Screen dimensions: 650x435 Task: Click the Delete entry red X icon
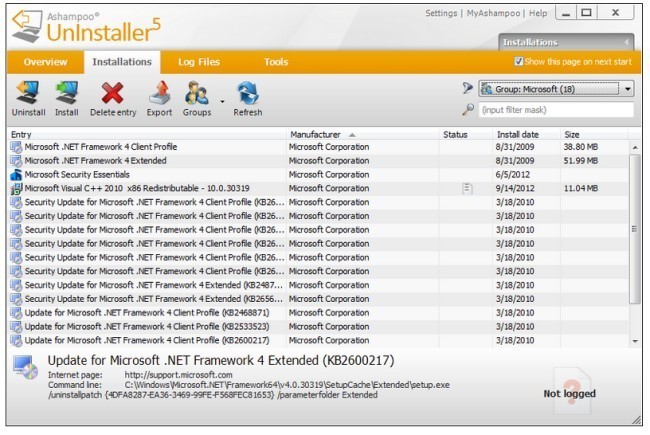112,92
